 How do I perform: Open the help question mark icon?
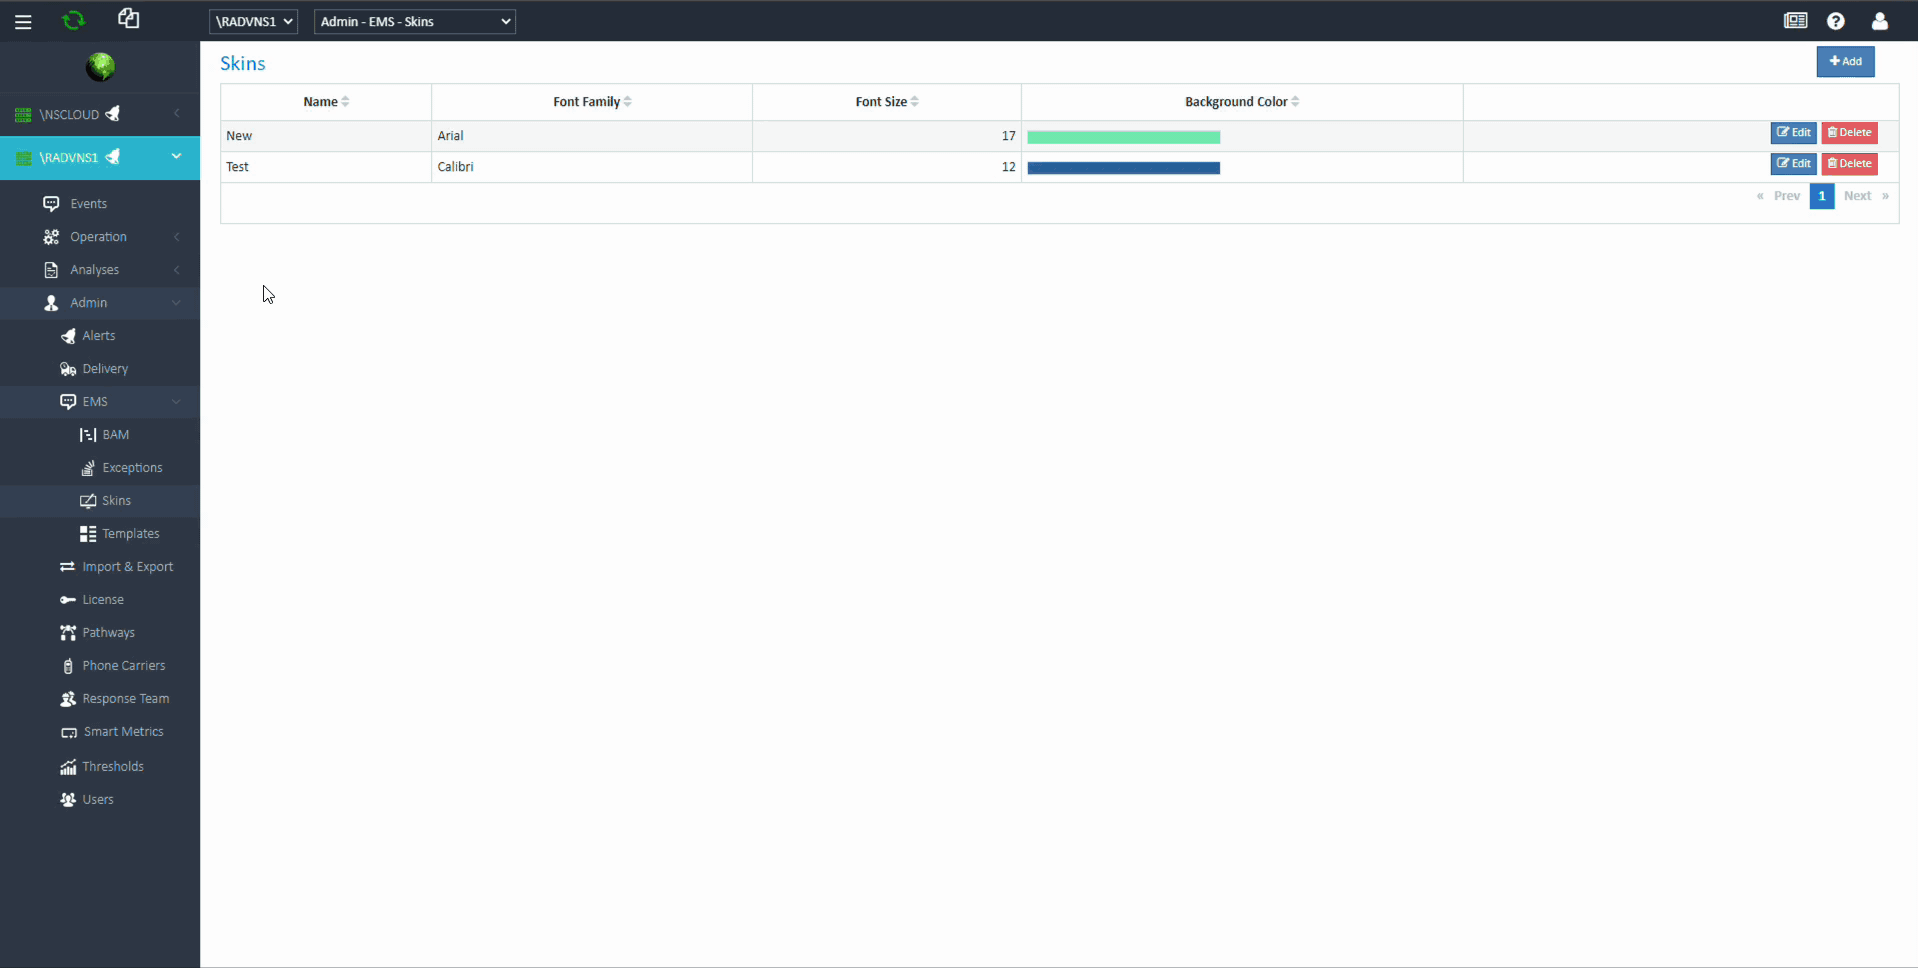1836,21
